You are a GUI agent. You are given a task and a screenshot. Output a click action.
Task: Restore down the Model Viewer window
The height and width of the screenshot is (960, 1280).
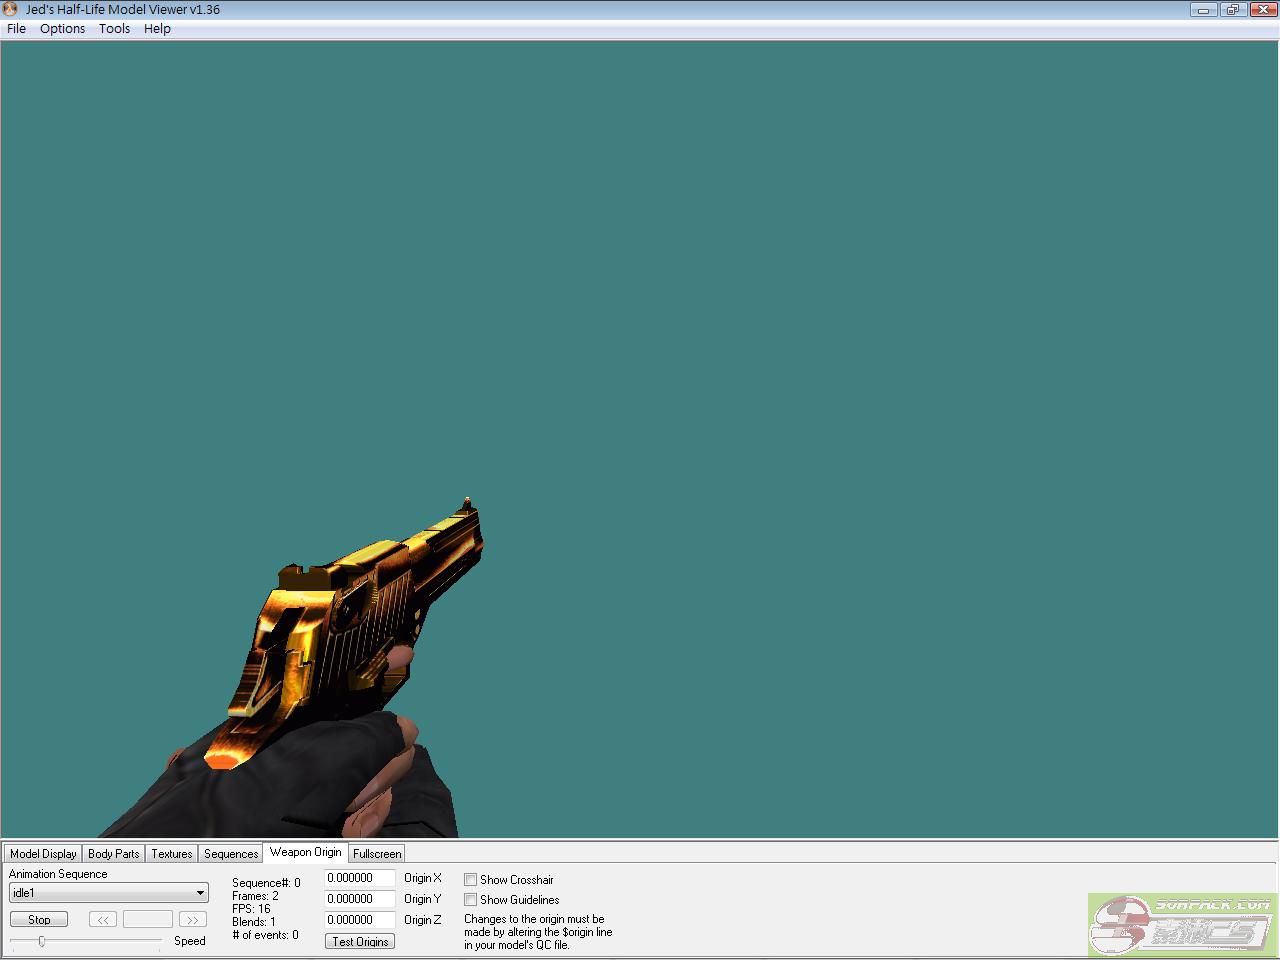(x=1232, y=10)
